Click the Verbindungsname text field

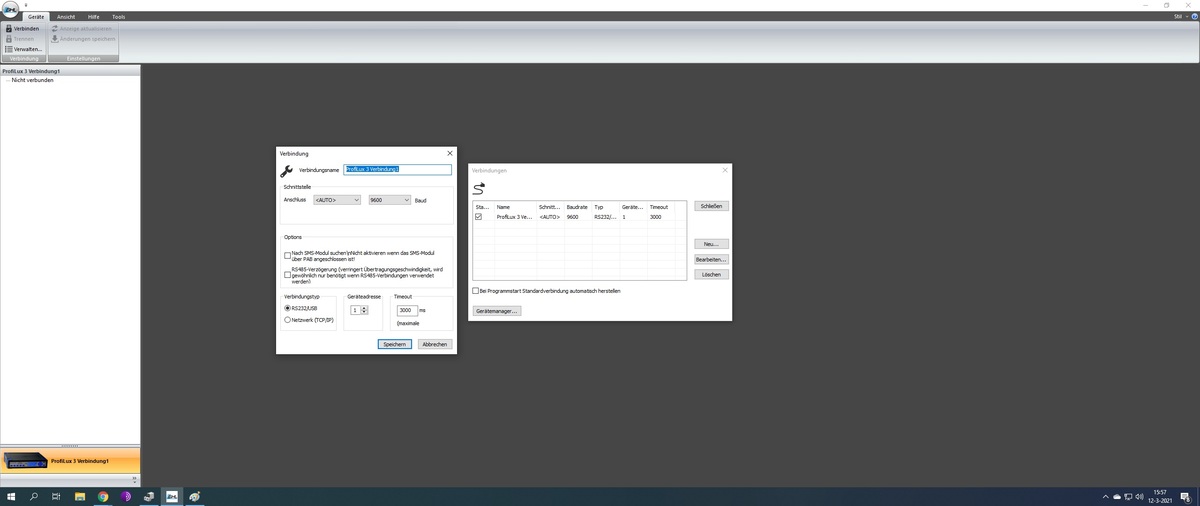pyautogui.click(x=397, y=170)
